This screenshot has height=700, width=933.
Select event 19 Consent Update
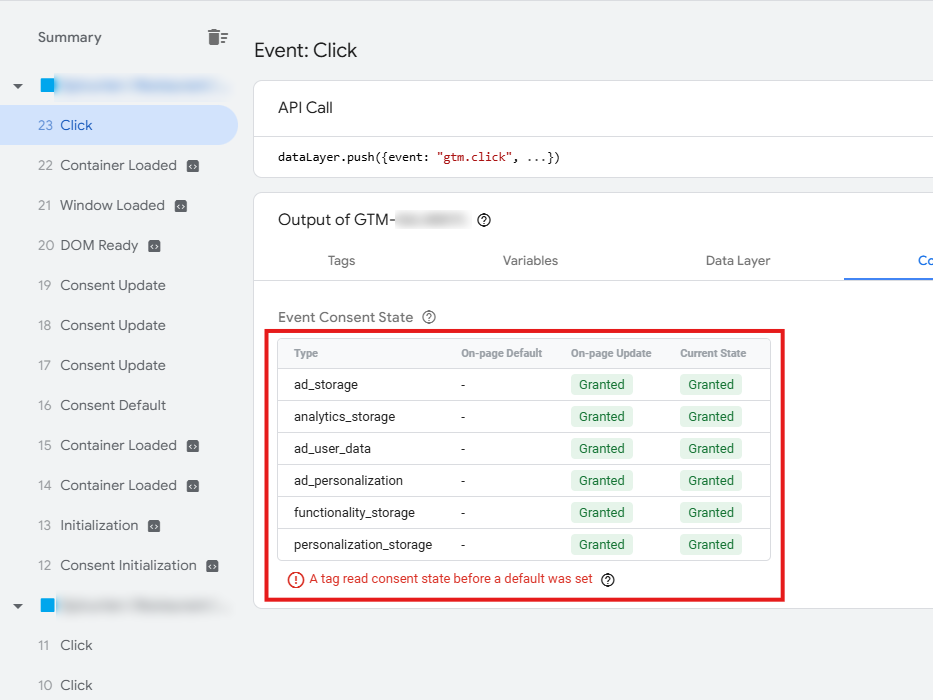(x=113, y=285)
